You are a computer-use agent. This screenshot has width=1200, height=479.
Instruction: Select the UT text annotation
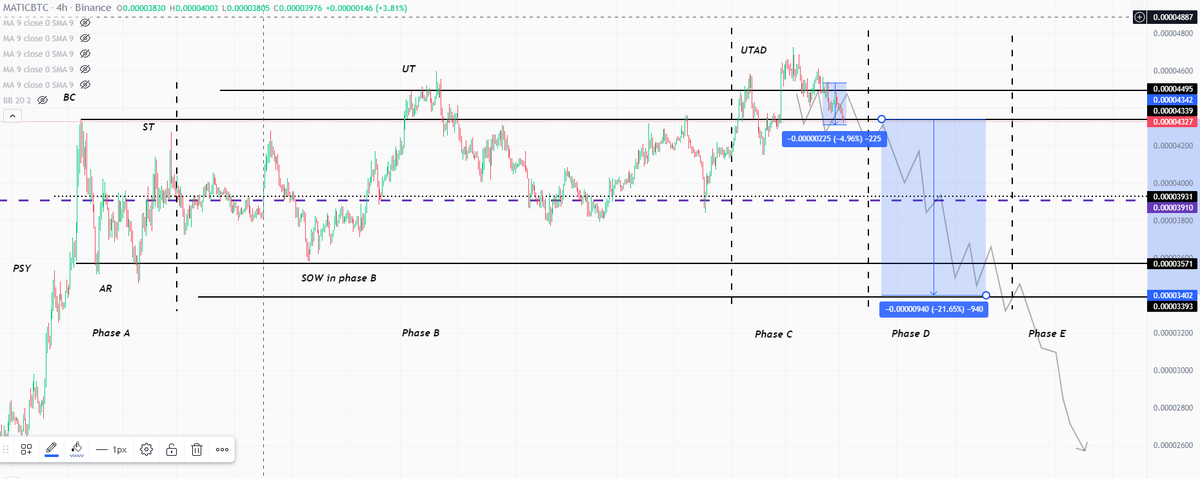click(409, 69)
